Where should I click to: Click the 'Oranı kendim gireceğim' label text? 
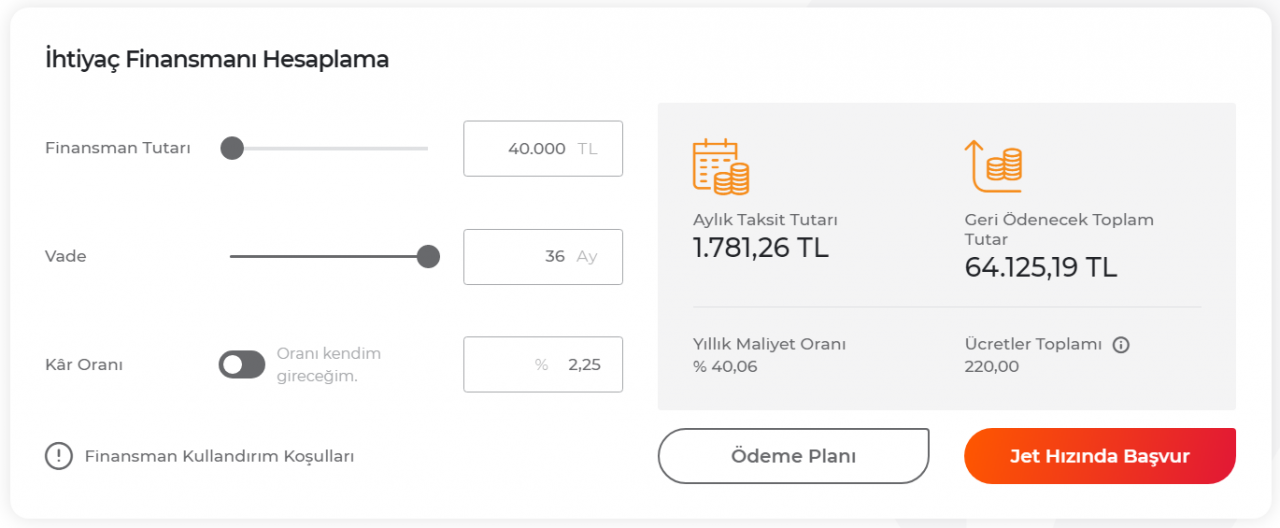point(328,365)
